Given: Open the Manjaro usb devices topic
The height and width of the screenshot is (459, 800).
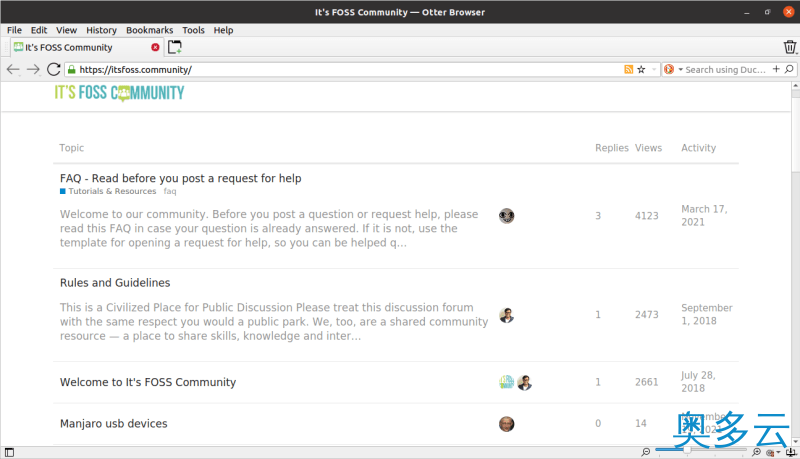Looking at the screenshot, I should click(113, 423).
